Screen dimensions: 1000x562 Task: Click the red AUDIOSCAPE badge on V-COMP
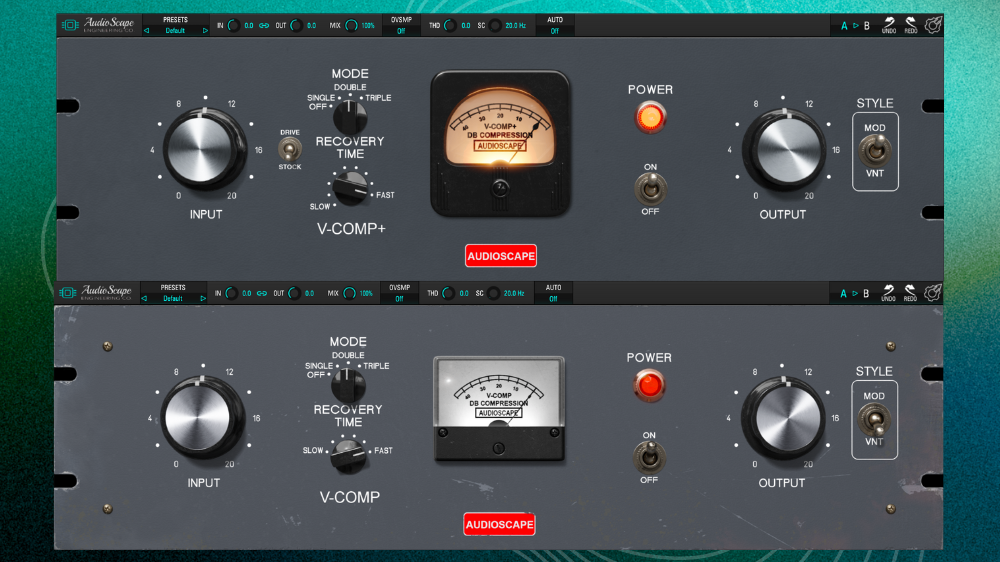point(499,524)
